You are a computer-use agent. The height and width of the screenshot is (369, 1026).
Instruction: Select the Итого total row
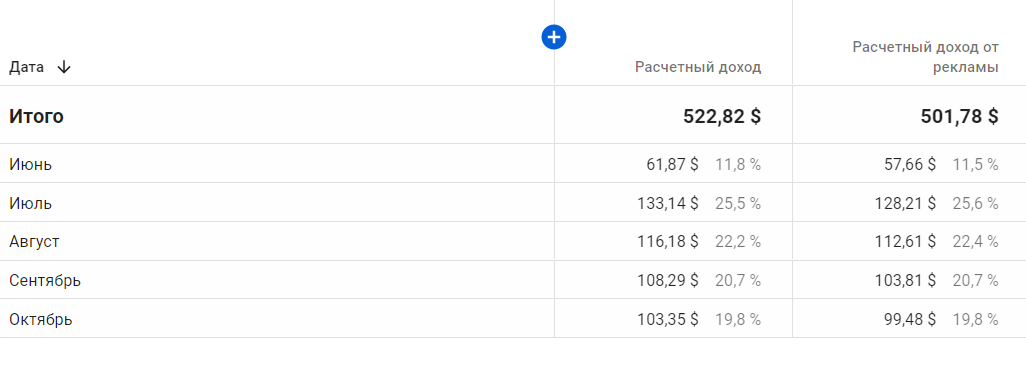click(513, 115)
